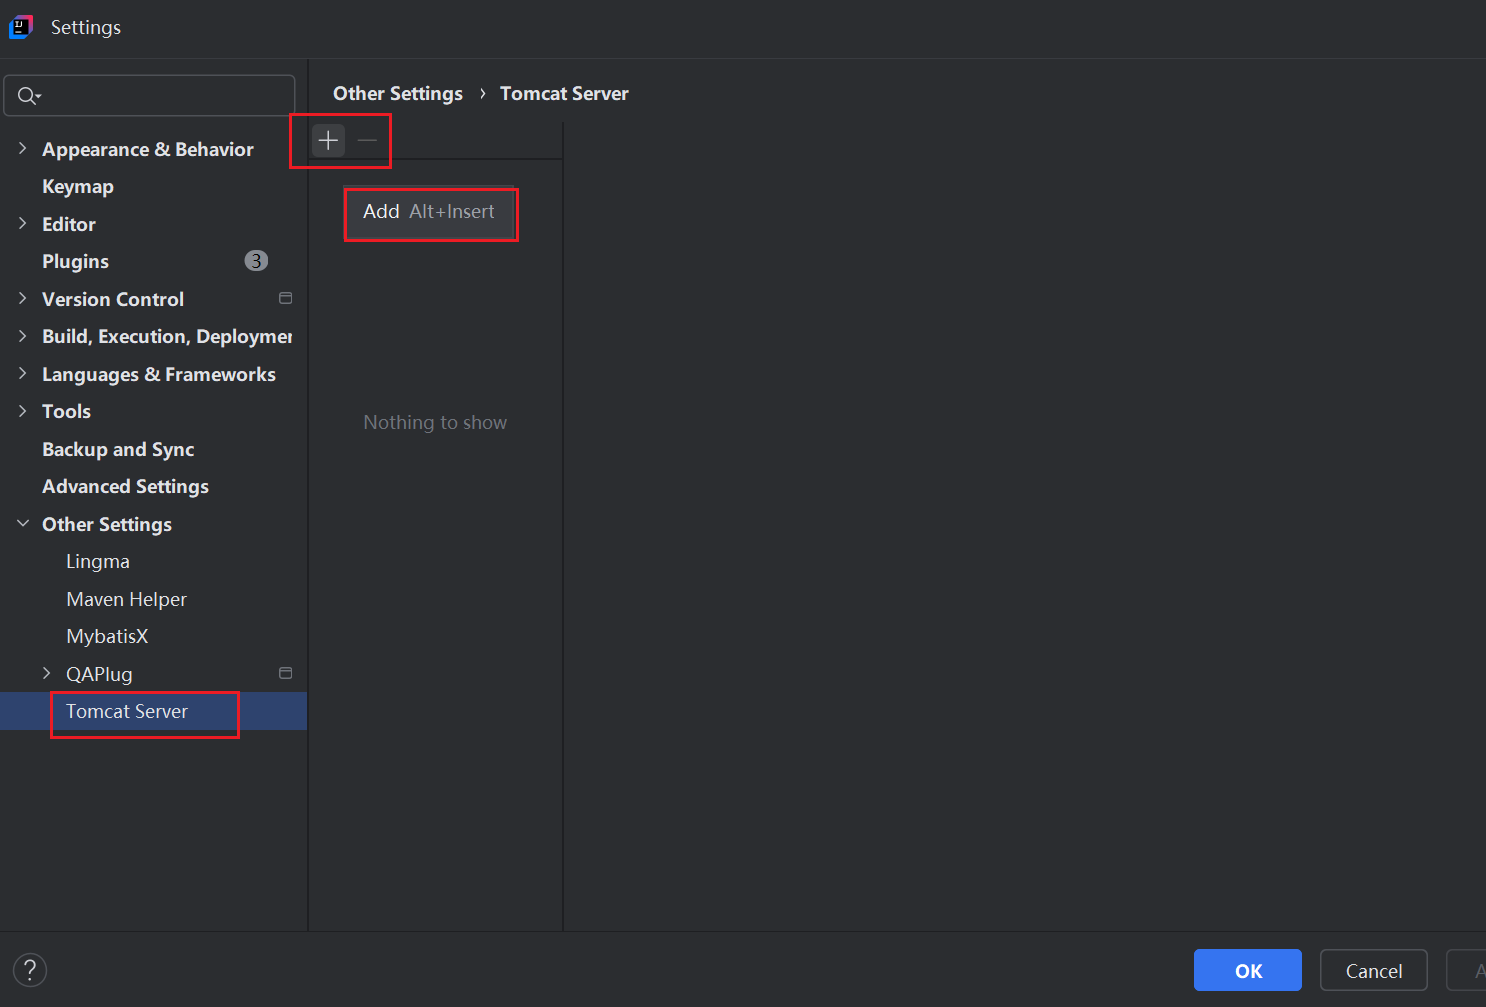Expand Languages & Frameworks chevron
Image resolution: width=1486 pixels, height=1007 pixels.
pos(22,373)
